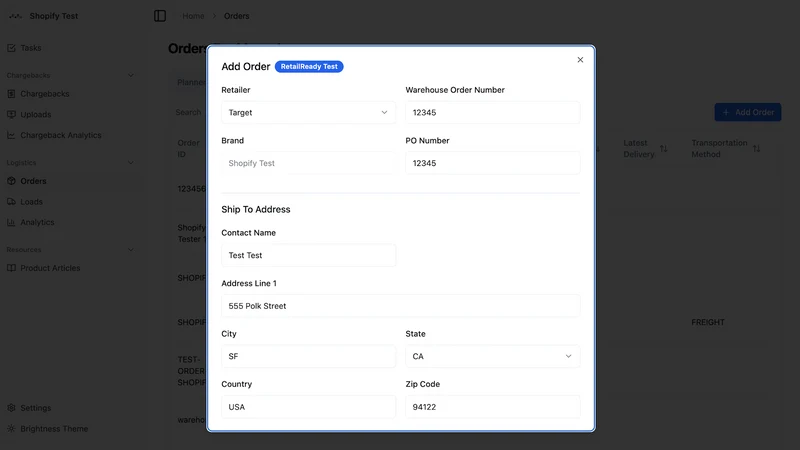Open Product Articles in sidebar
This screenshot has width=800, height=450.
50,268
